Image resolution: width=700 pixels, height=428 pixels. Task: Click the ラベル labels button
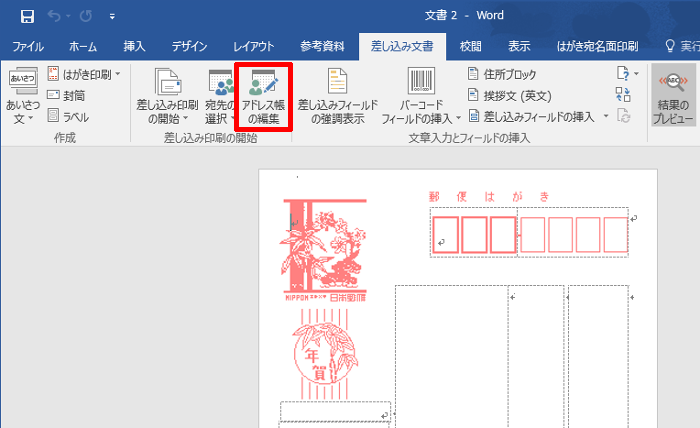tap(68, 117)
